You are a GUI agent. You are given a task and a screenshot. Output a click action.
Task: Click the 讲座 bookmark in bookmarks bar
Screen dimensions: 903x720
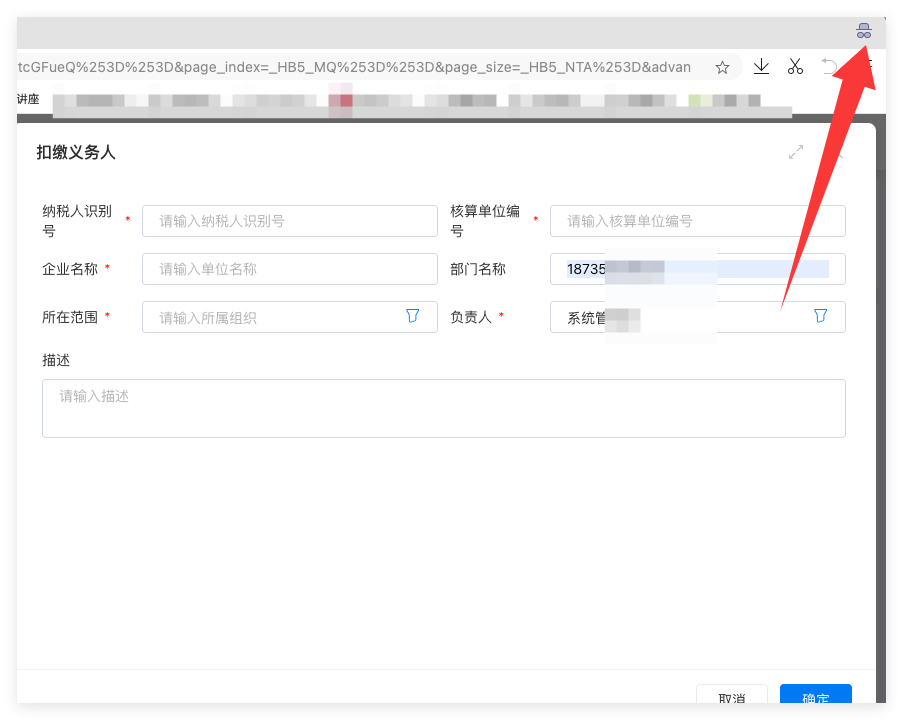(27, 99)
